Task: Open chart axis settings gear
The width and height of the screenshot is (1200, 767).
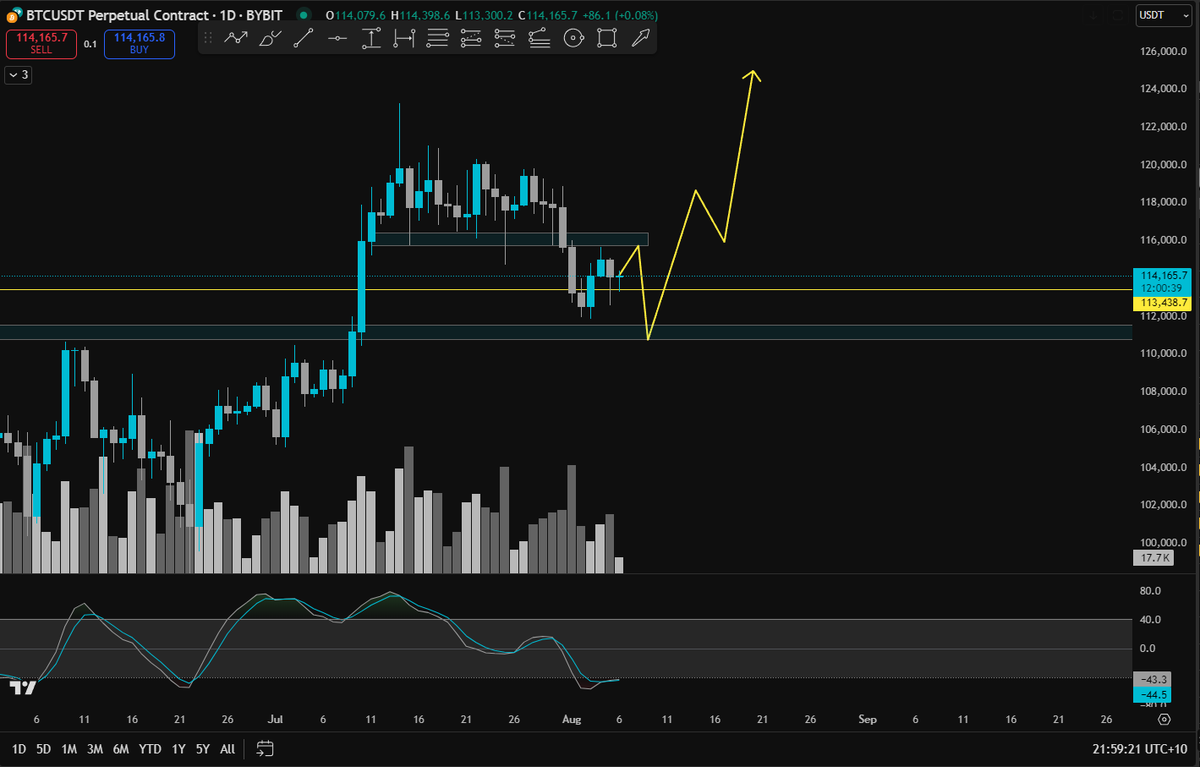Action: (1164, 719)
